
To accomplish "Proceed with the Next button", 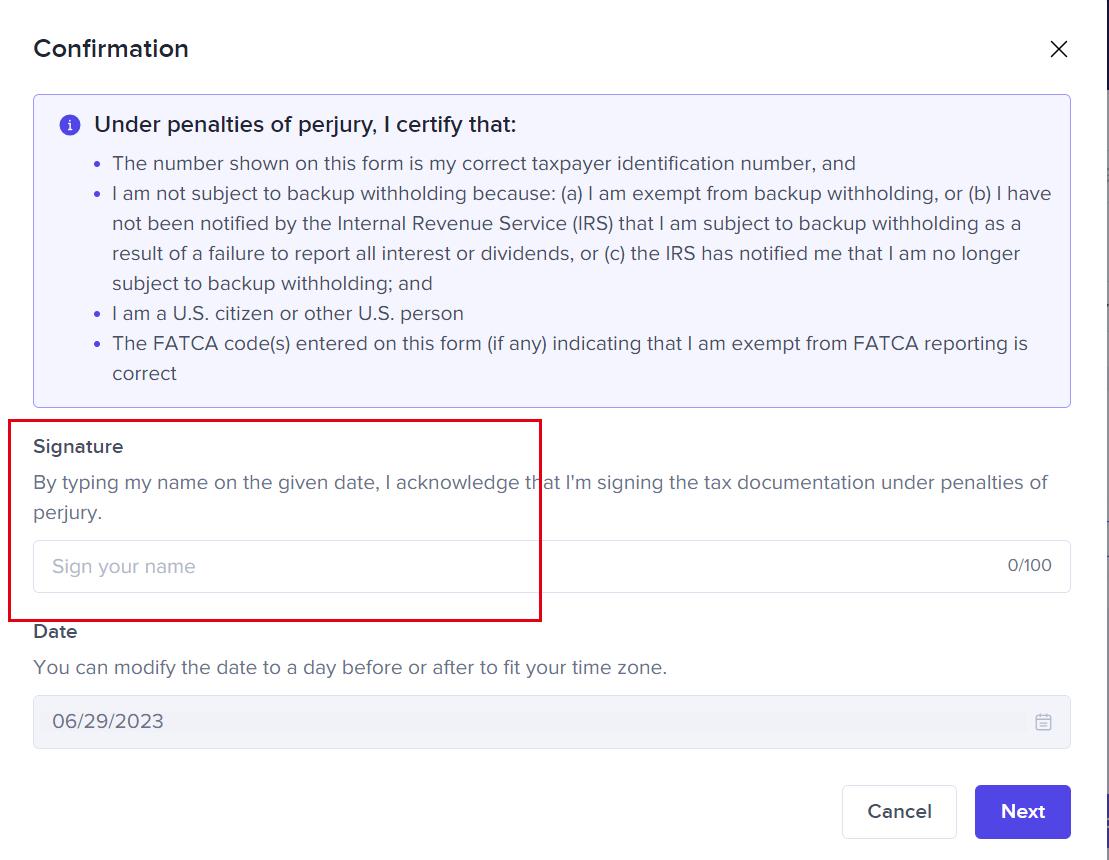I will point(1022,811).
